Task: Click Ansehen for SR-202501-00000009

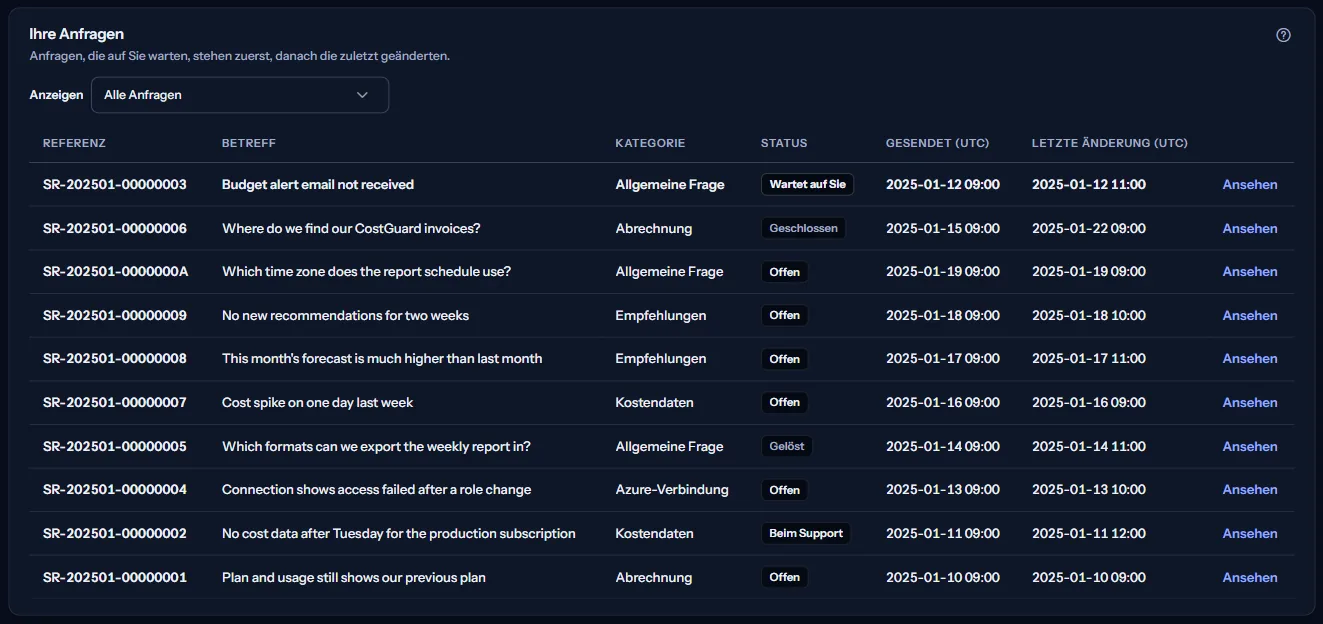Action: click(x=1250, y=315)
